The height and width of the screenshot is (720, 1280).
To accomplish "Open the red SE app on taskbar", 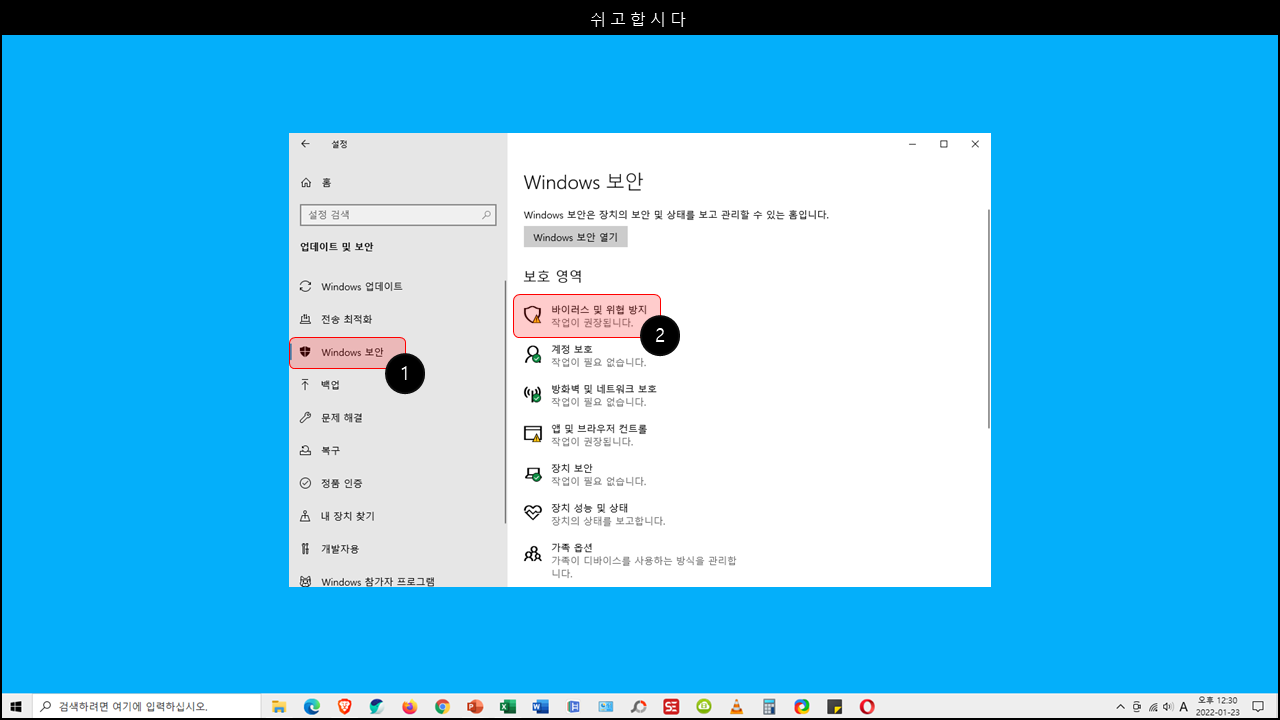I will tap(672, 706).
